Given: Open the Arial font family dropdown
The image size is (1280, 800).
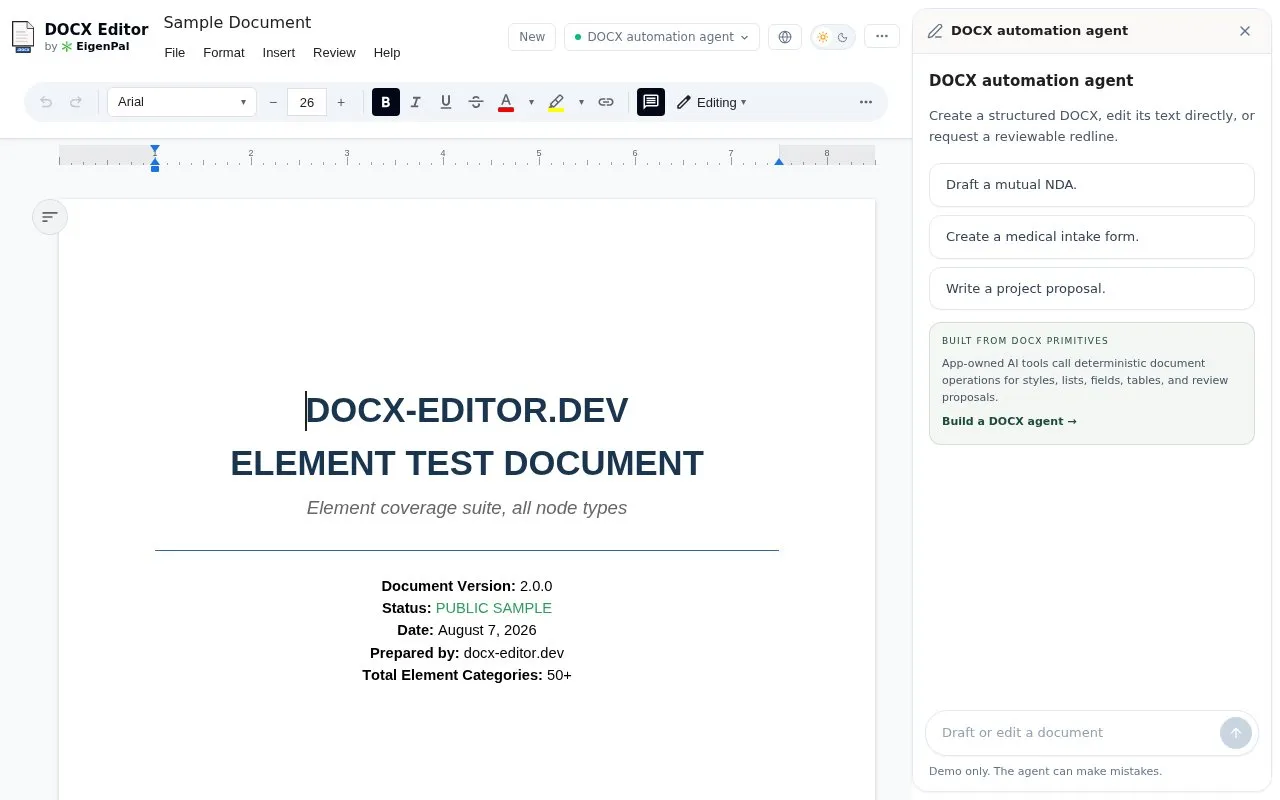Looking at the screenshot, I should pyautogui.click(x=182, y=102).
